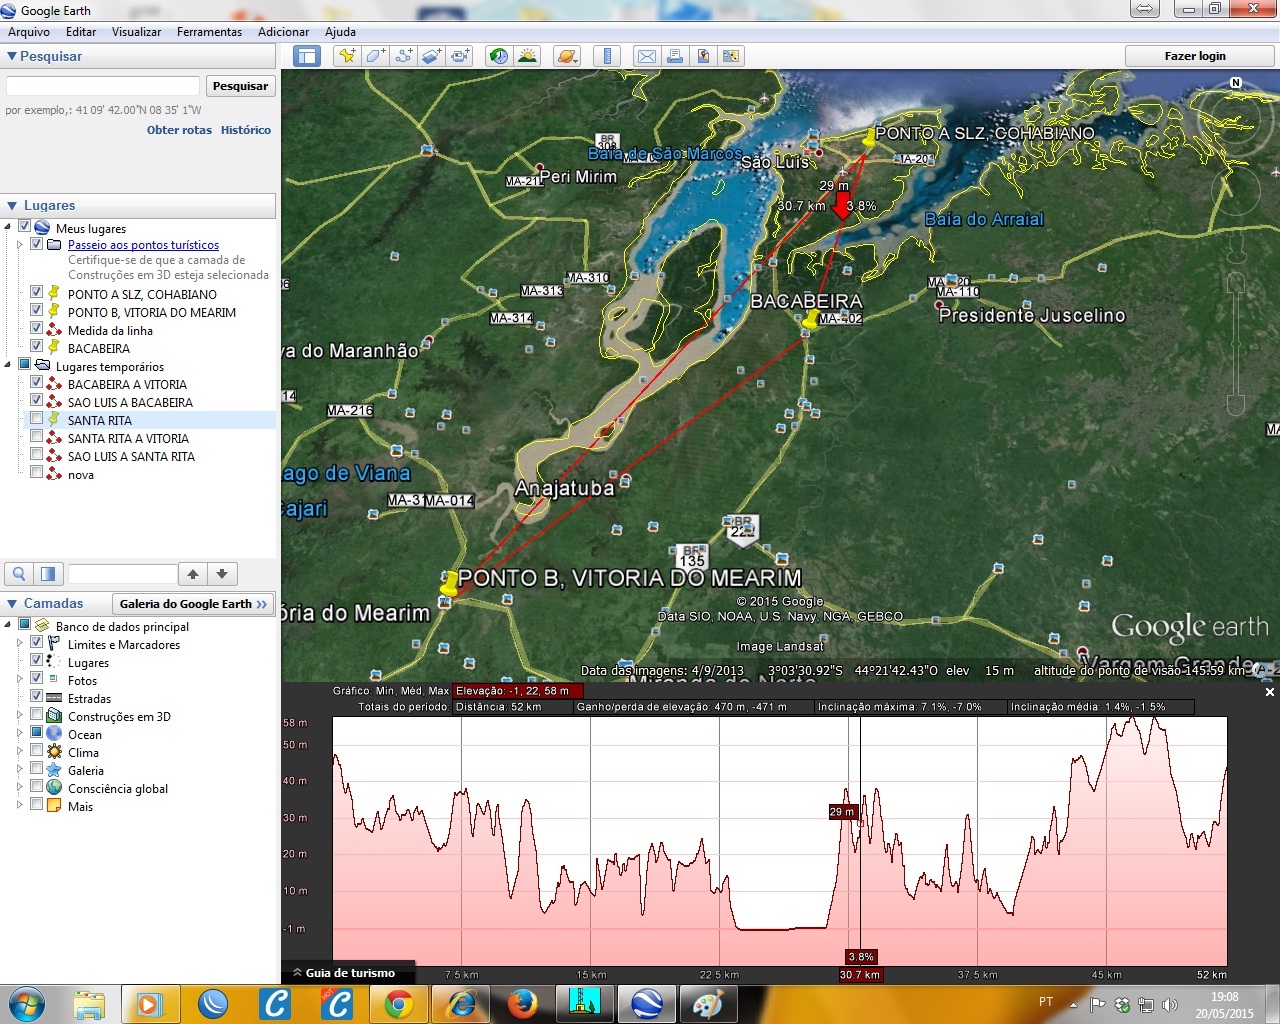Open the Windows Start menu
The width and height of the screenshot is (1280, 1024).
[26, 1004]
